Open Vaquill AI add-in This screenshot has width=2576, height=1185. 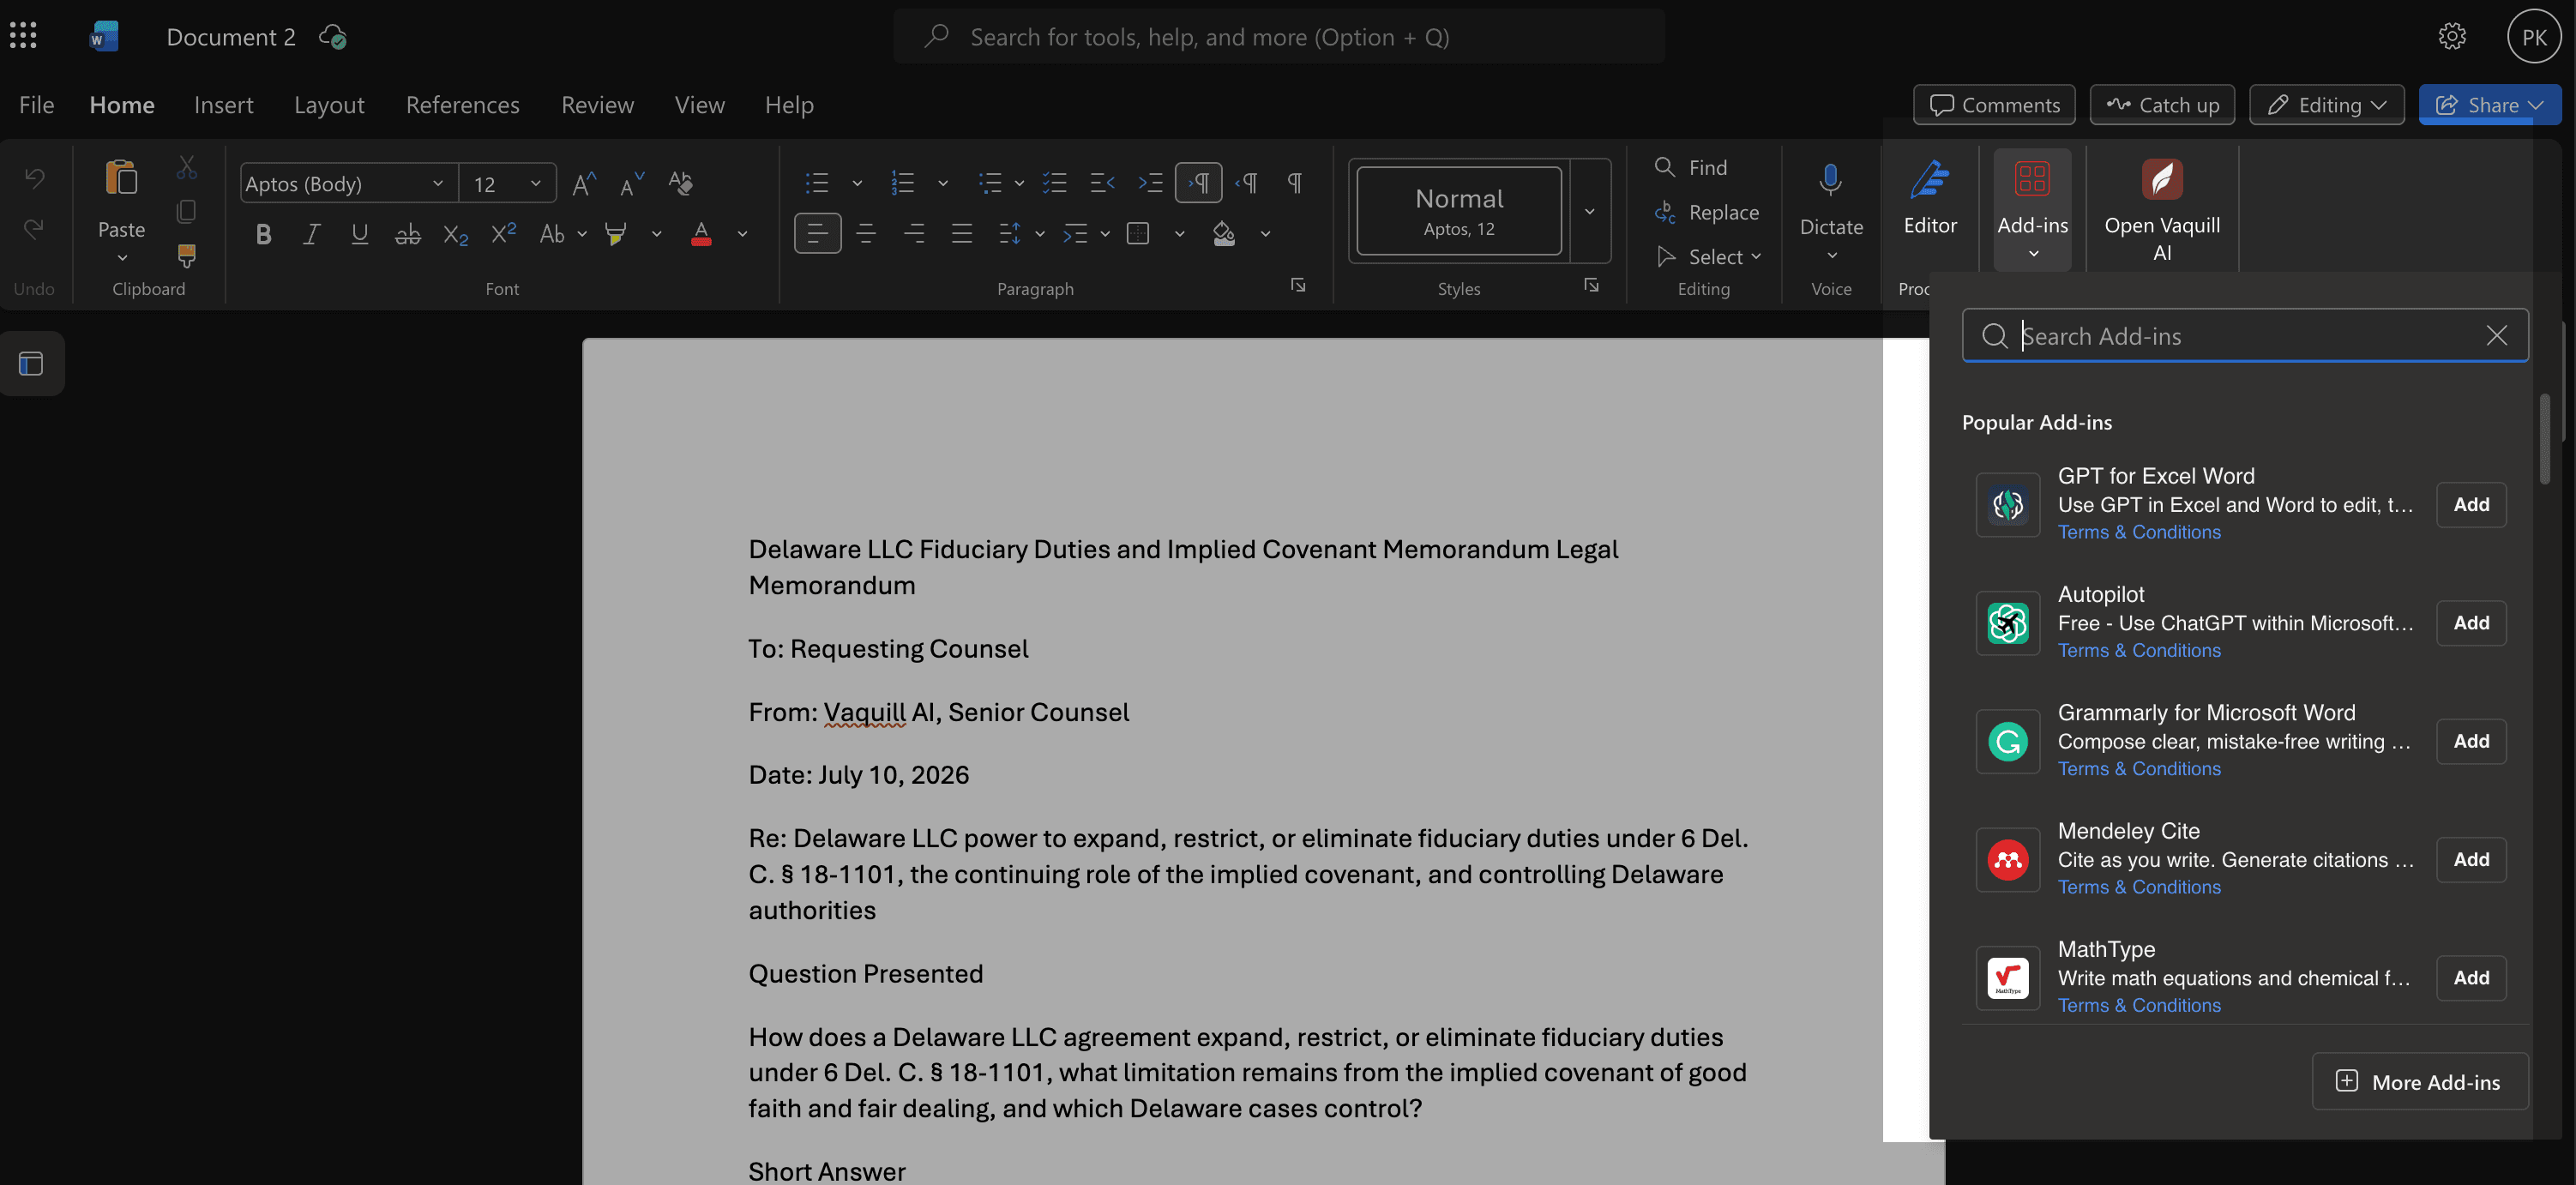[x=2162, y=208]
